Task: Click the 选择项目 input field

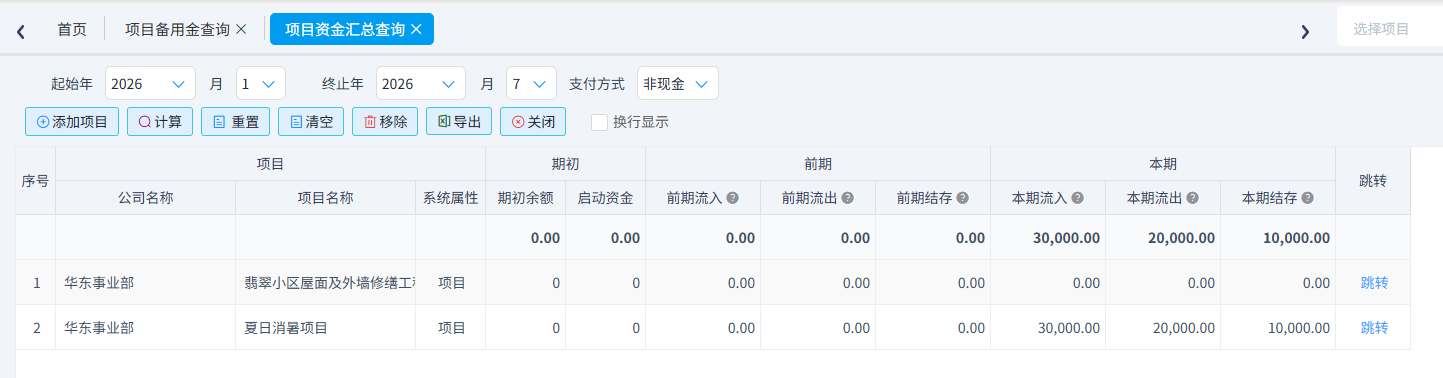Action: [1390, 29]
